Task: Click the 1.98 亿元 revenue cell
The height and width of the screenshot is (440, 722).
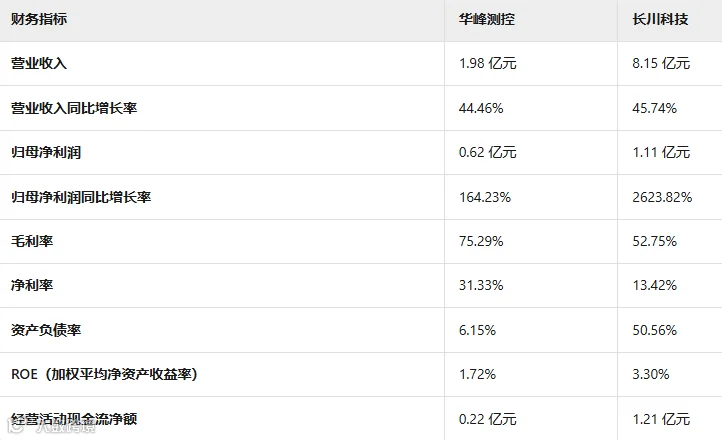Action: pyautogui.click(x=488, y=63)
